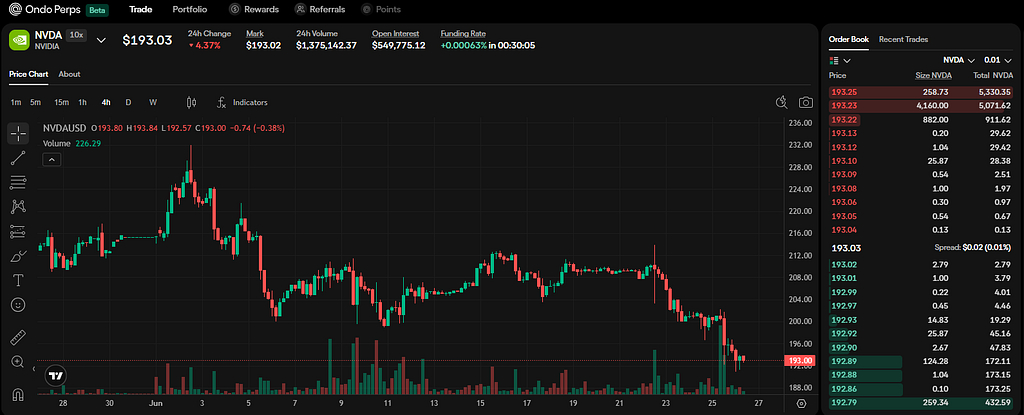
Task: Collapse the volume indicator legend arrow
Action: pyautogui.click(x=52, y=159)
